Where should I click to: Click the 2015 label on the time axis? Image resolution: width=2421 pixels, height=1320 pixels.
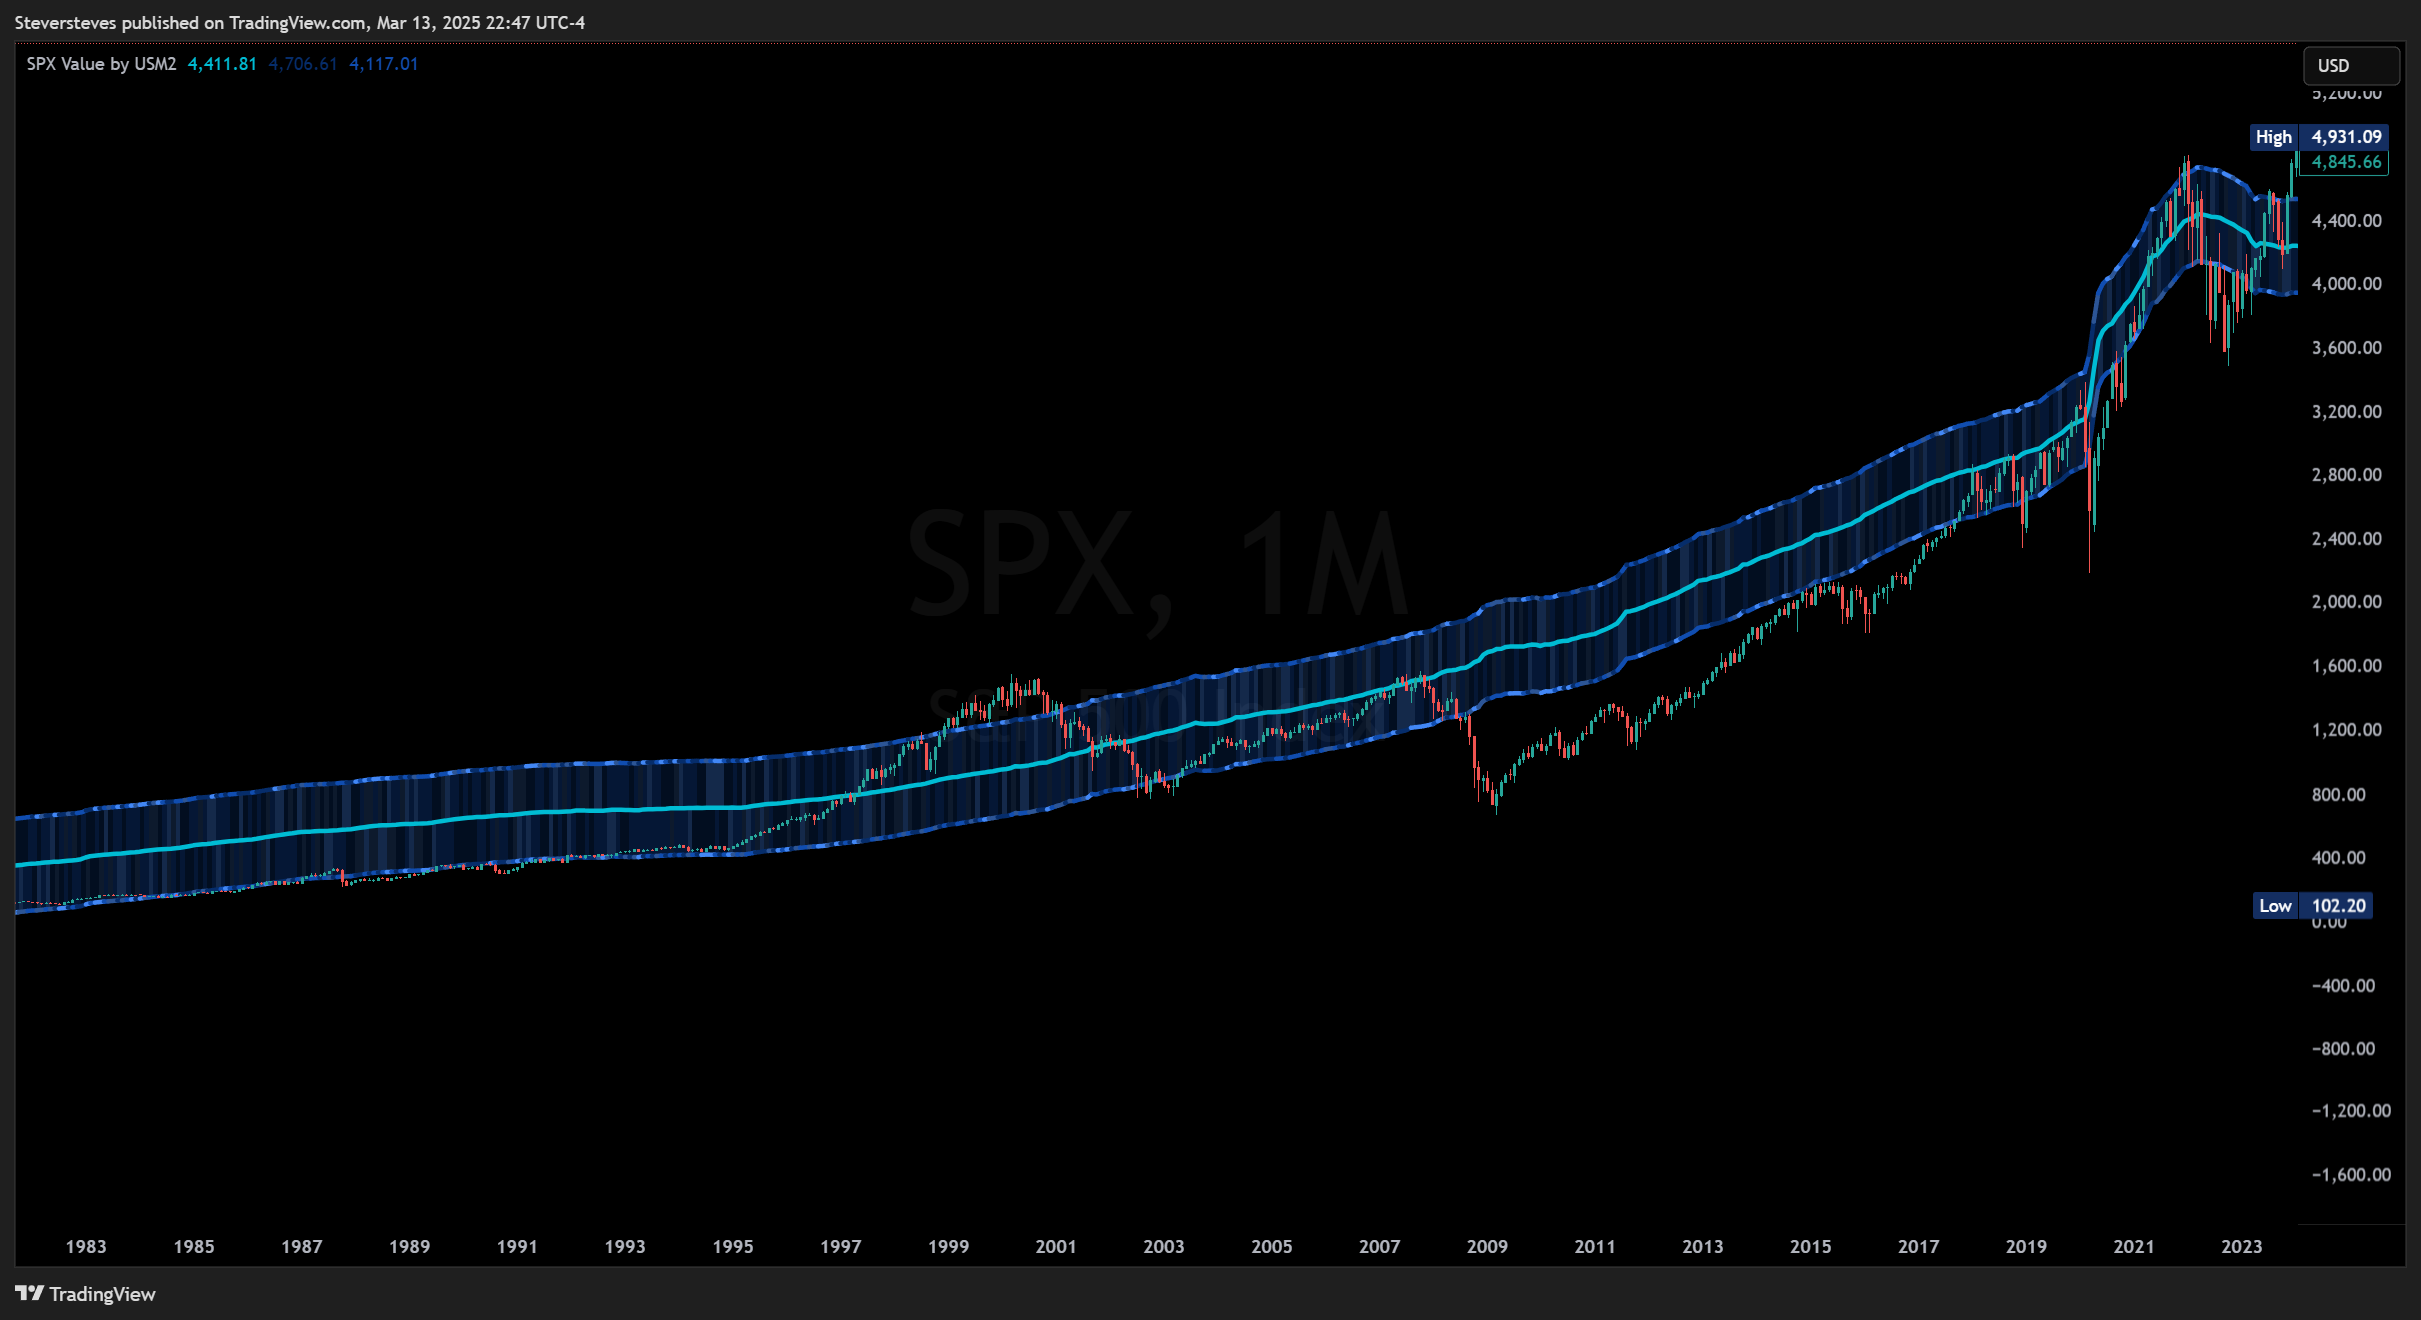(1811, 1247)
